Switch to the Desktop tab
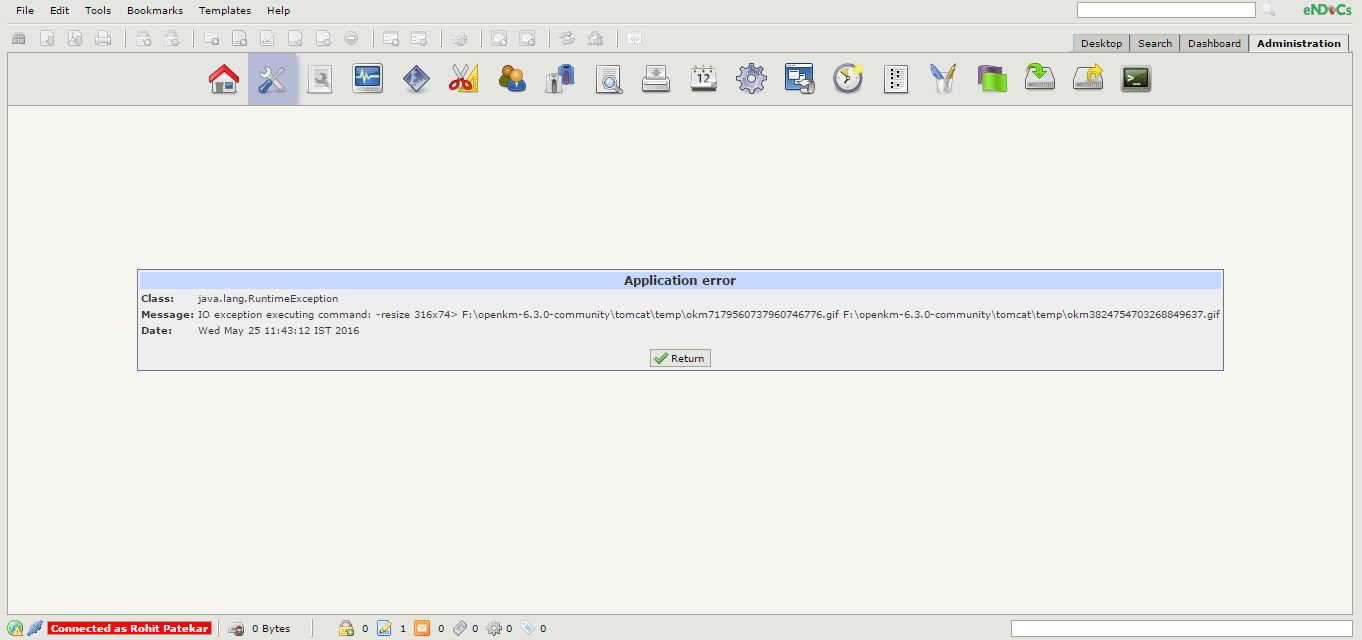This screenshot has height=640, width=1362. [1101, 43]
